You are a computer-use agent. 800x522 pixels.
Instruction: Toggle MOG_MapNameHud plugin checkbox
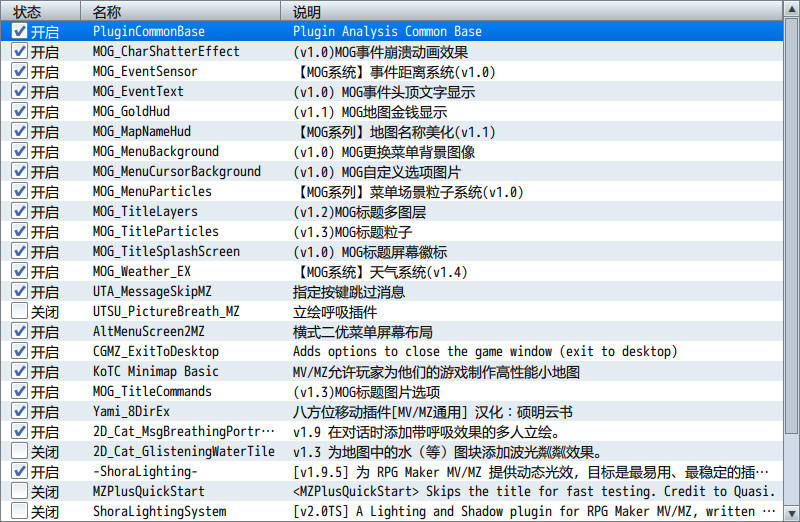click(x=19, y=131)
